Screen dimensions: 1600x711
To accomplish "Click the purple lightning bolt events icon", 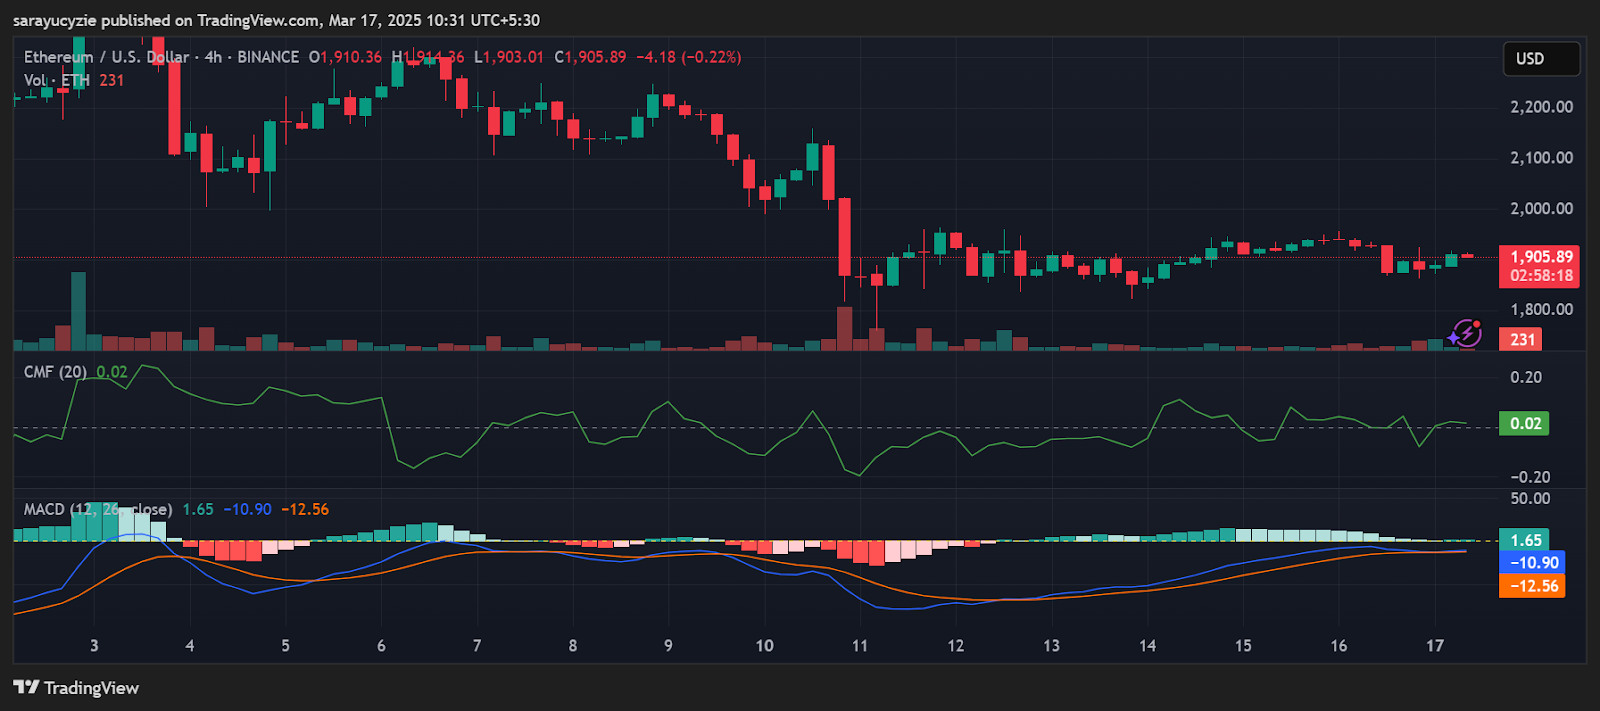I will 1466,333.
